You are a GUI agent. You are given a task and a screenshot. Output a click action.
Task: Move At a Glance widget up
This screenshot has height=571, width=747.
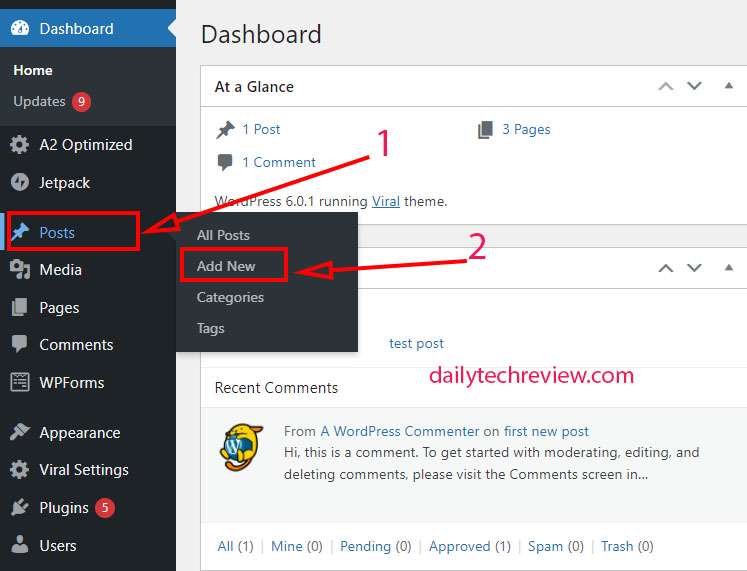(666, 86)
